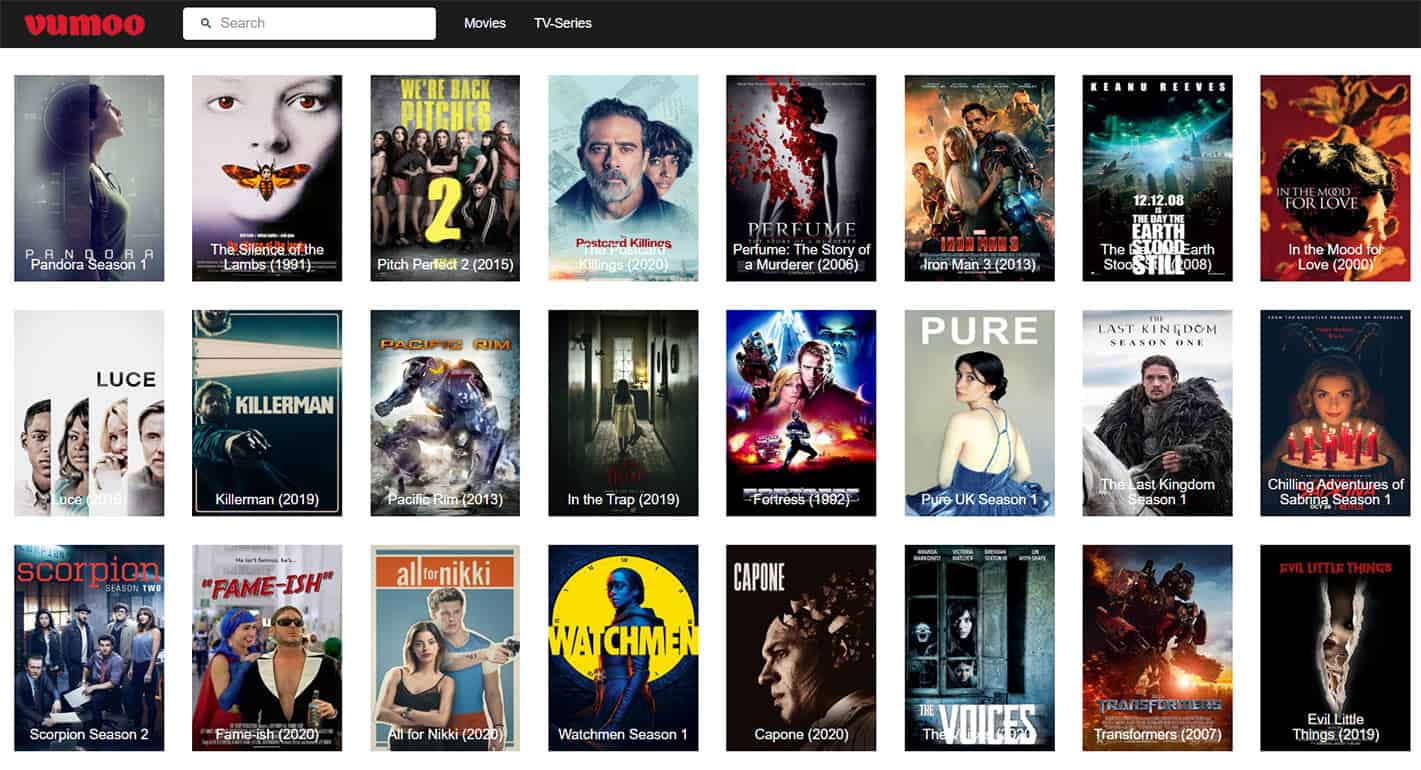
Task: Open Pacific Rim (2013) poster
Action: [x=445, y=413]
